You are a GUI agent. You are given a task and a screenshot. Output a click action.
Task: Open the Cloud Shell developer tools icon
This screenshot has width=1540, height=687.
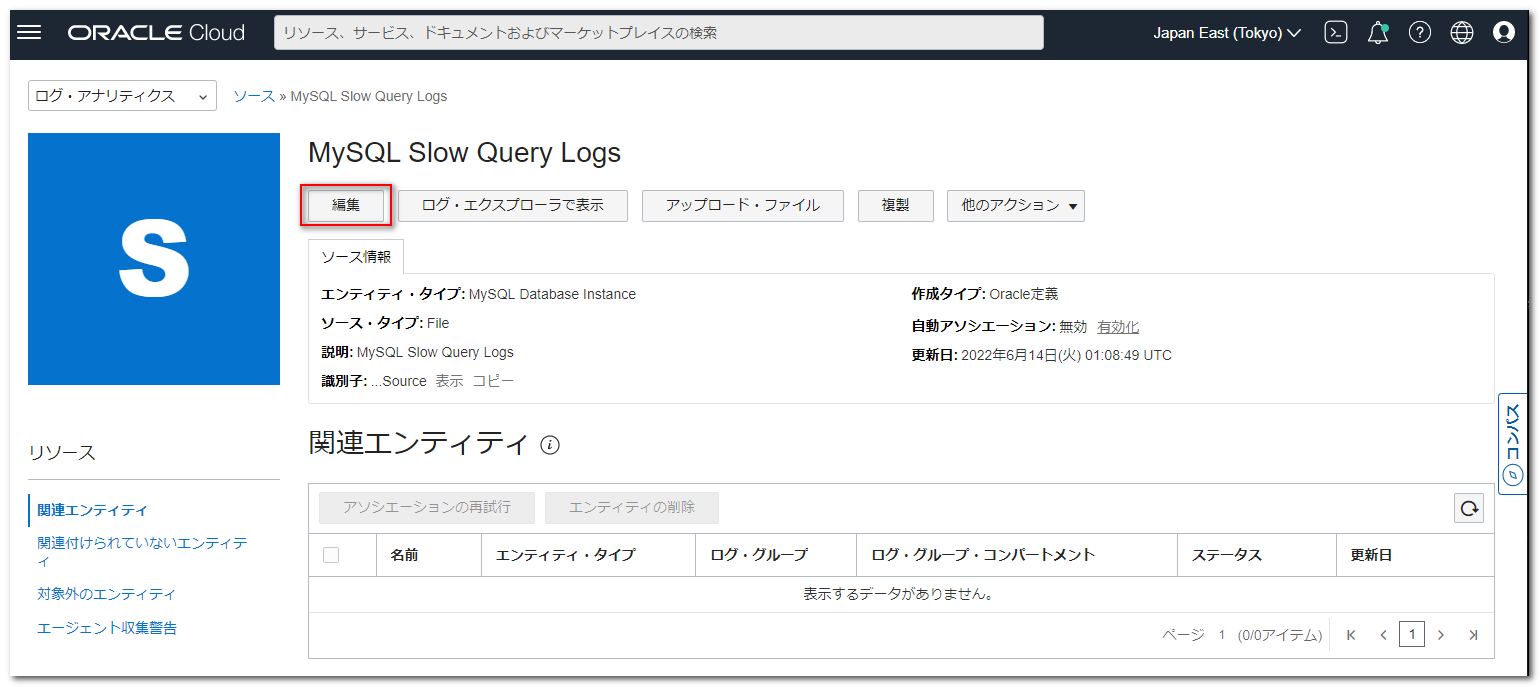(x=1336, y=33)
